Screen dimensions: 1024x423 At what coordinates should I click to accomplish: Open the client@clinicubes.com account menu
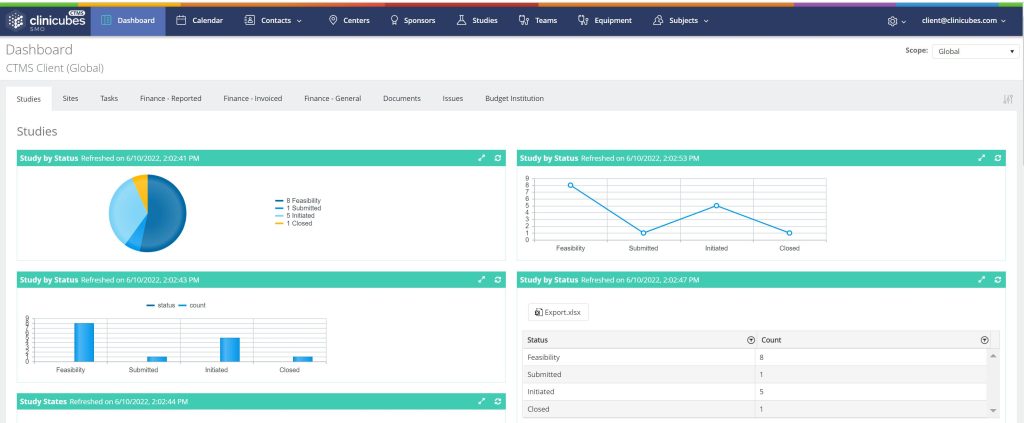click(x=963, y=20)
